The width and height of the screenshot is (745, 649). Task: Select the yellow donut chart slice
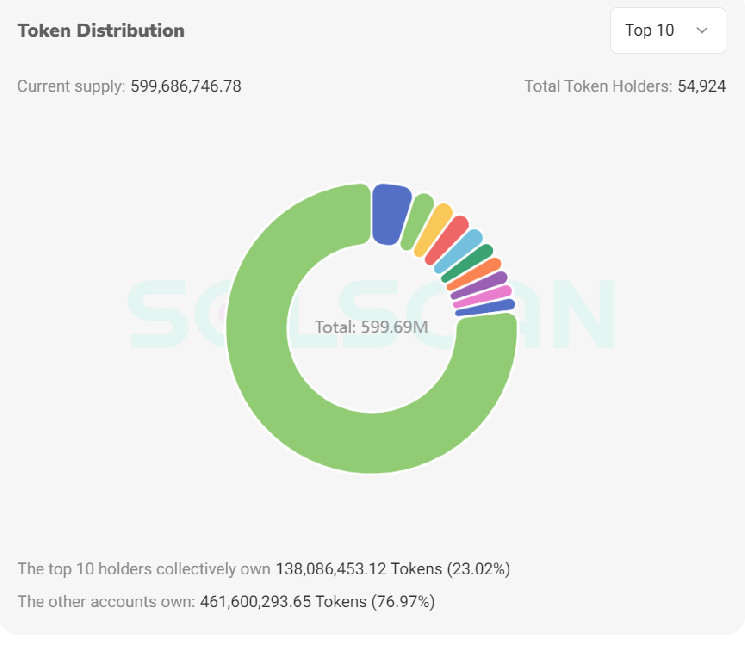tap(433, 231)
